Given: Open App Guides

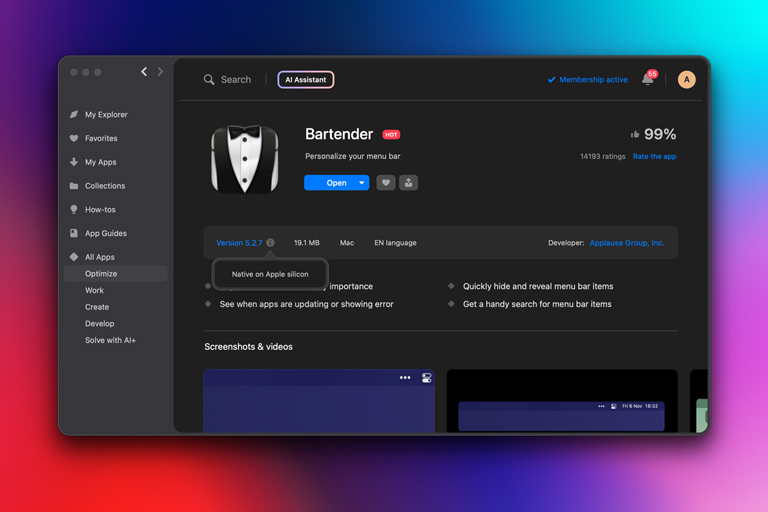Looking at the screenshot, I should [x=106, y=233].
